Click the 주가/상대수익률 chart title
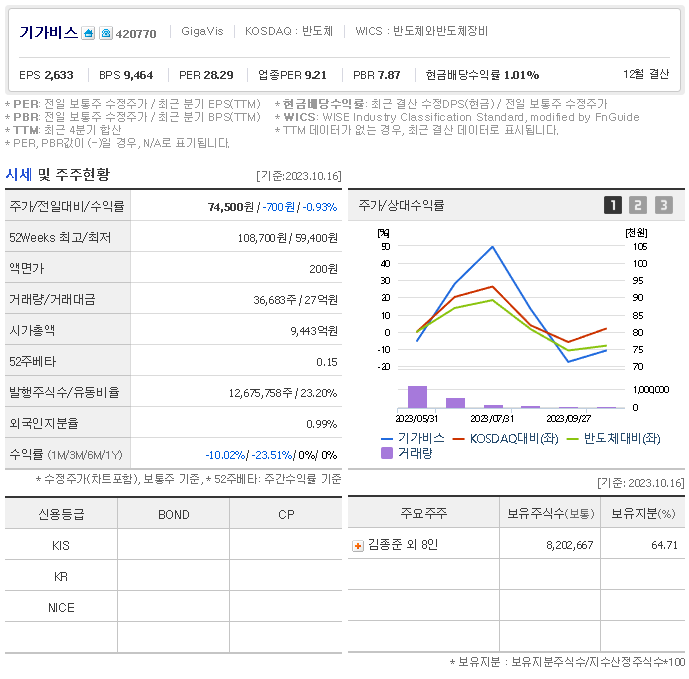Viewport: 689px width, 679px height. (401, 205)
